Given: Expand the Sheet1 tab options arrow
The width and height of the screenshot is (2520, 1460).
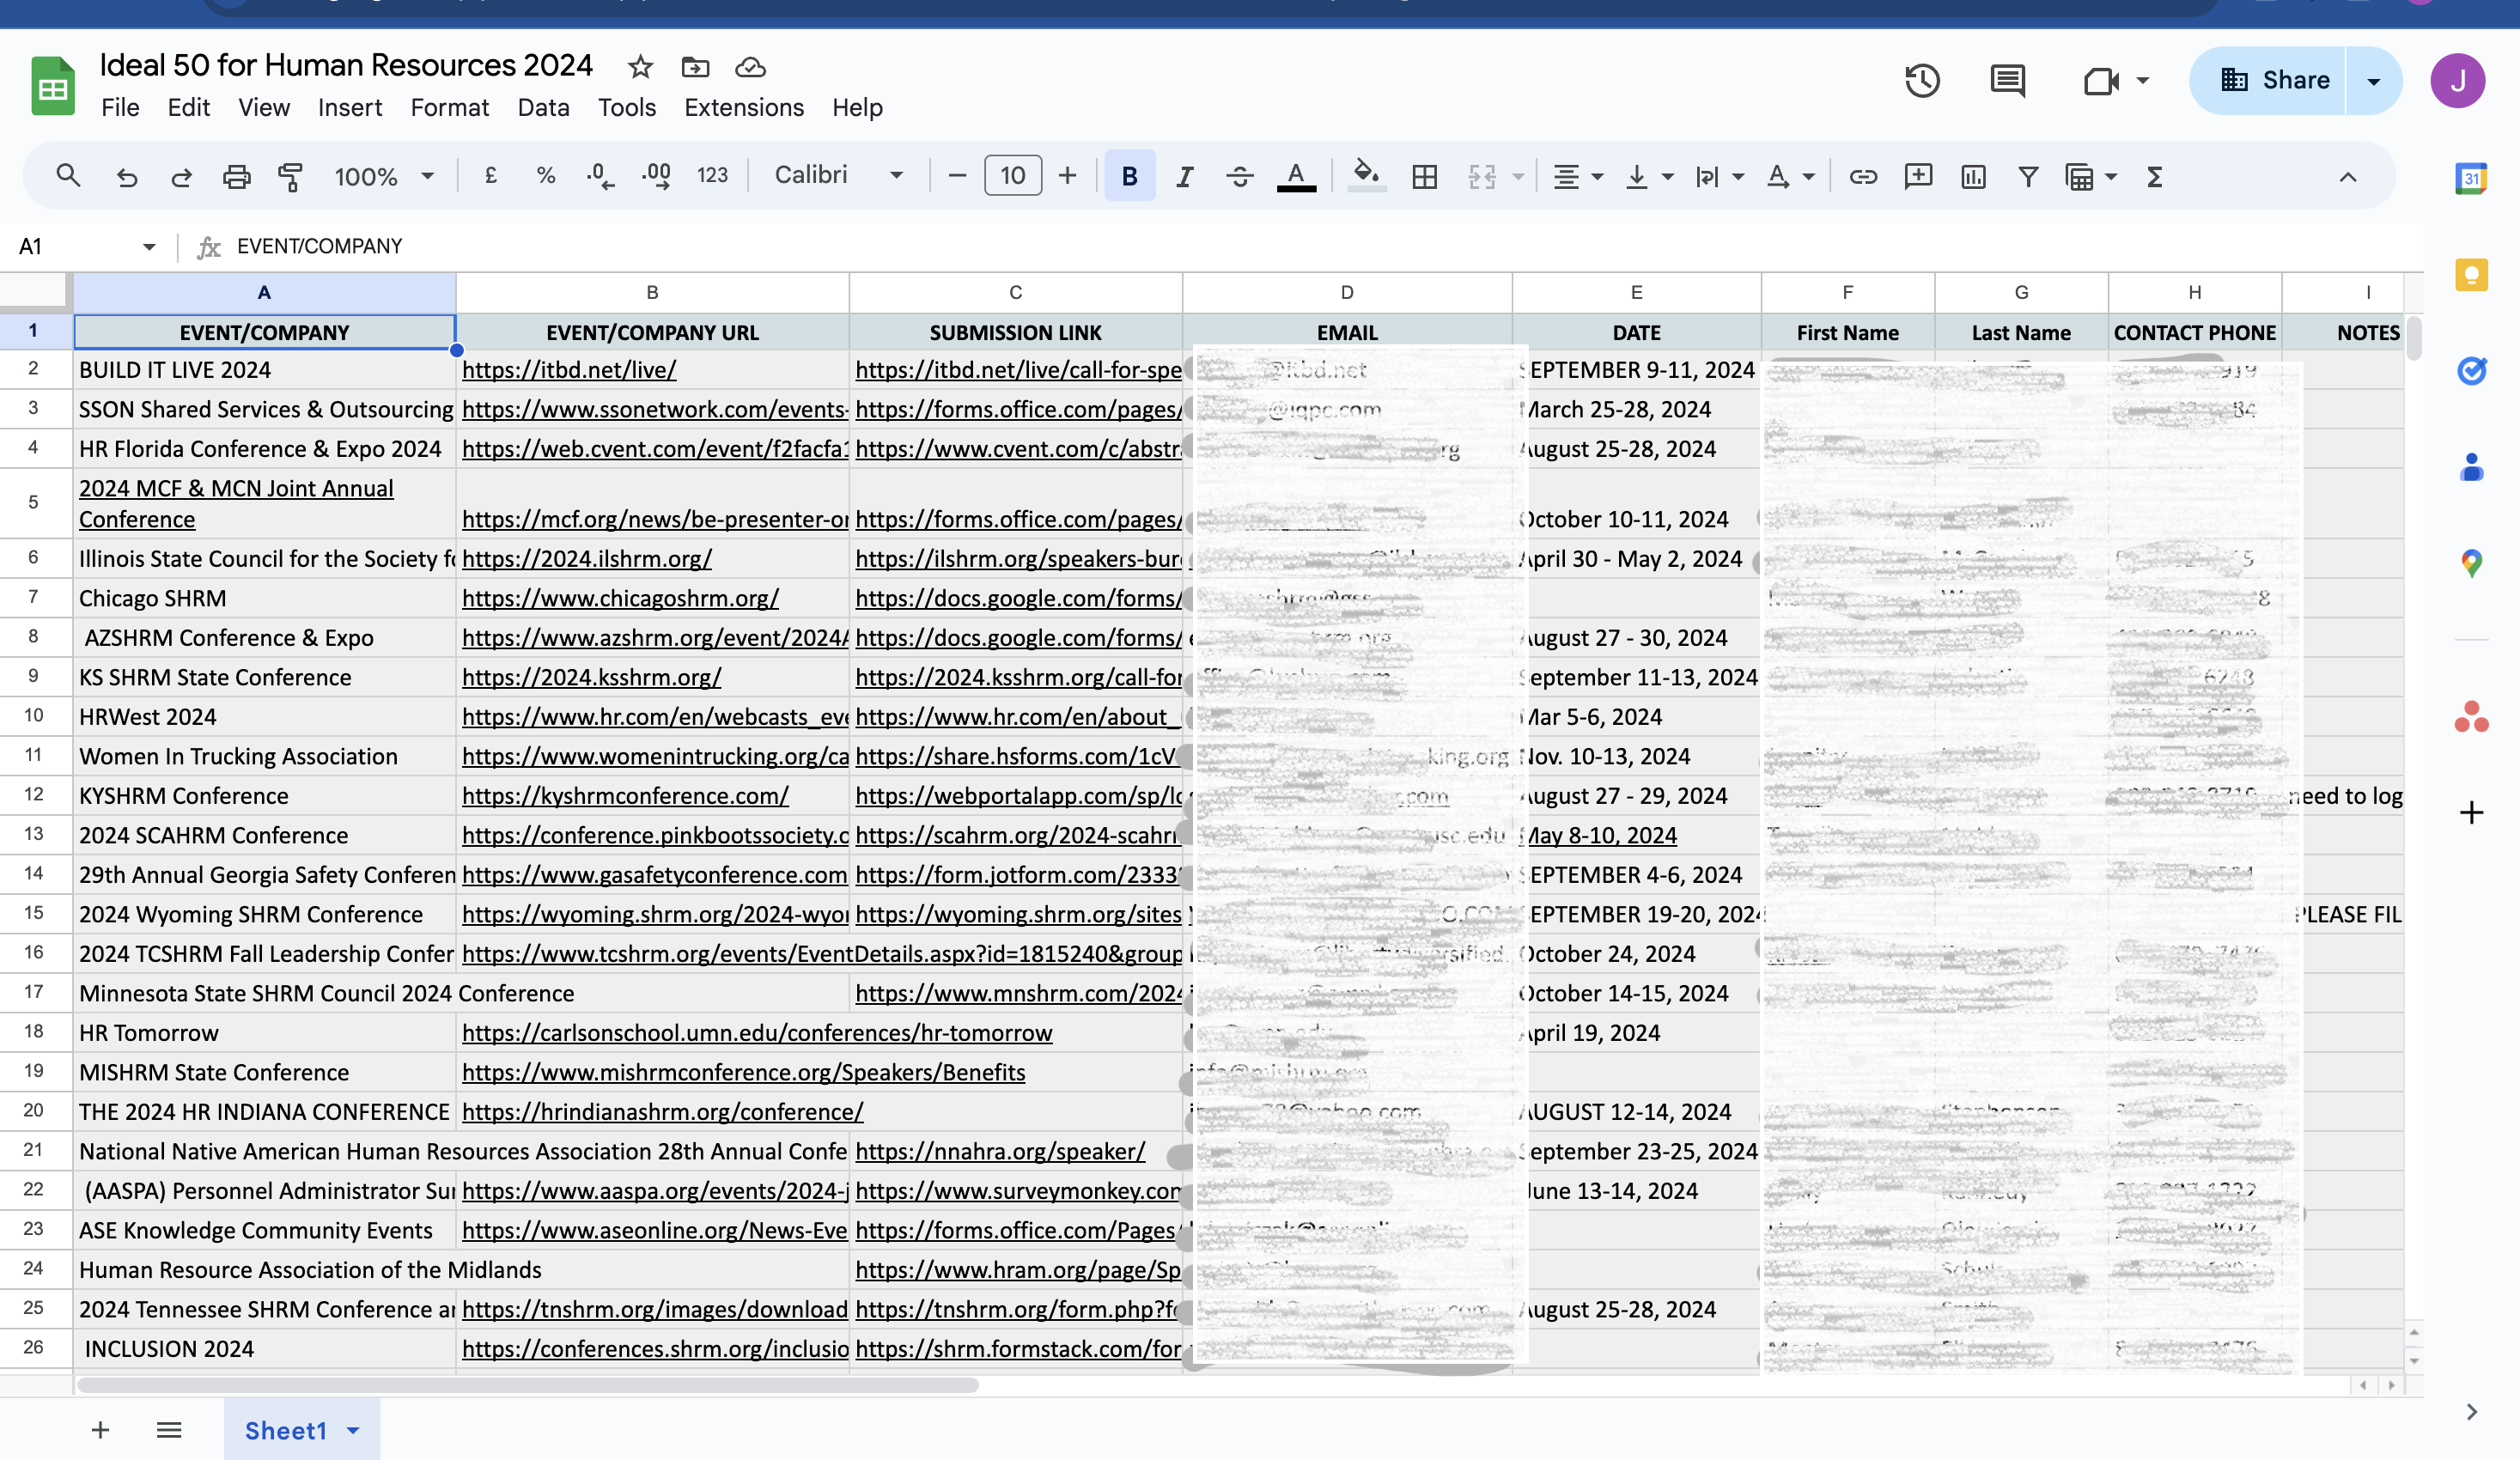Looking at the screenshot, I should click(353, 1430).
